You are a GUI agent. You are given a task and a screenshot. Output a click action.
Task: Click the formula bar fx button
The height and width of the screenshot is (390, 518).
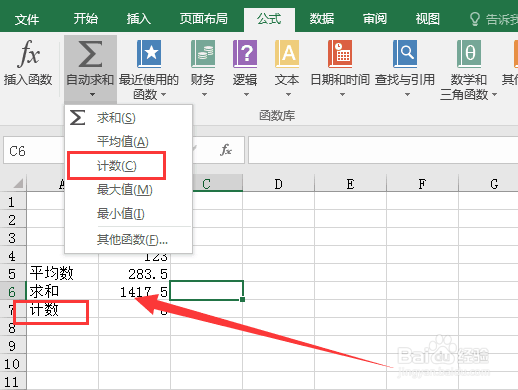pos(226,150)
